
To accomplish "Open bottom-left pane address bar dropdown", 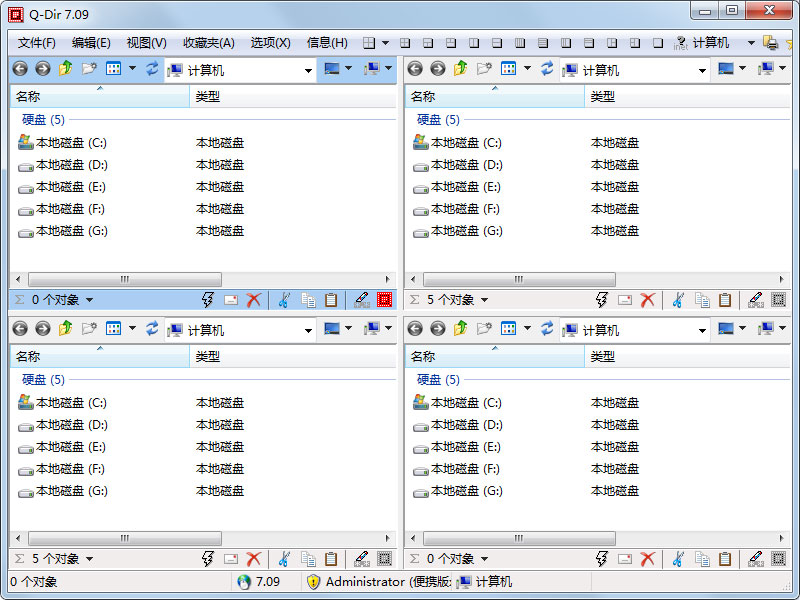I will coord(308,331).
